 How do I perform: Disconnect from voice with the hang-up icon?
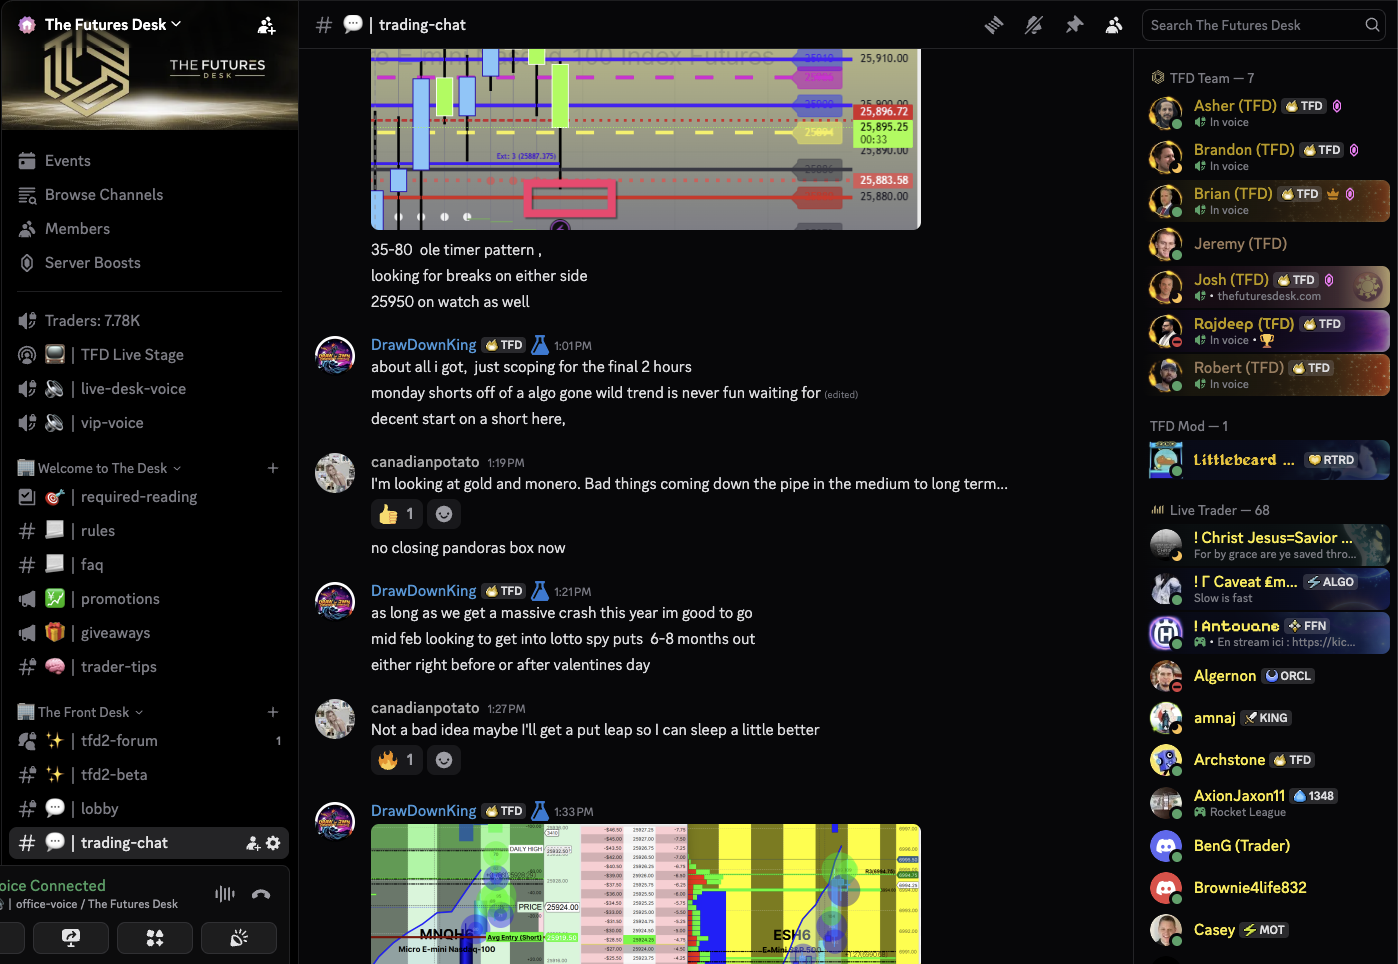click(261, 894)
